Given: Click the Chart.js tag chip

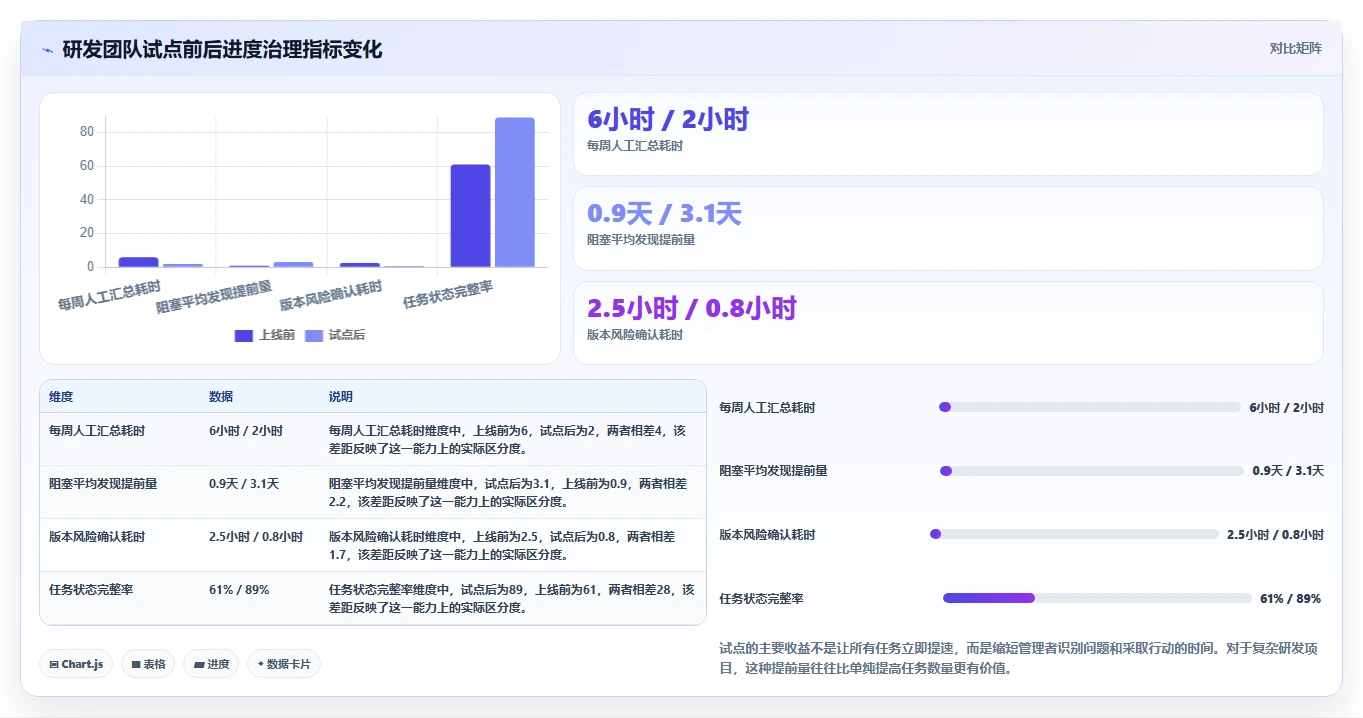Looking at the screenshot, I should coord(76,664).
